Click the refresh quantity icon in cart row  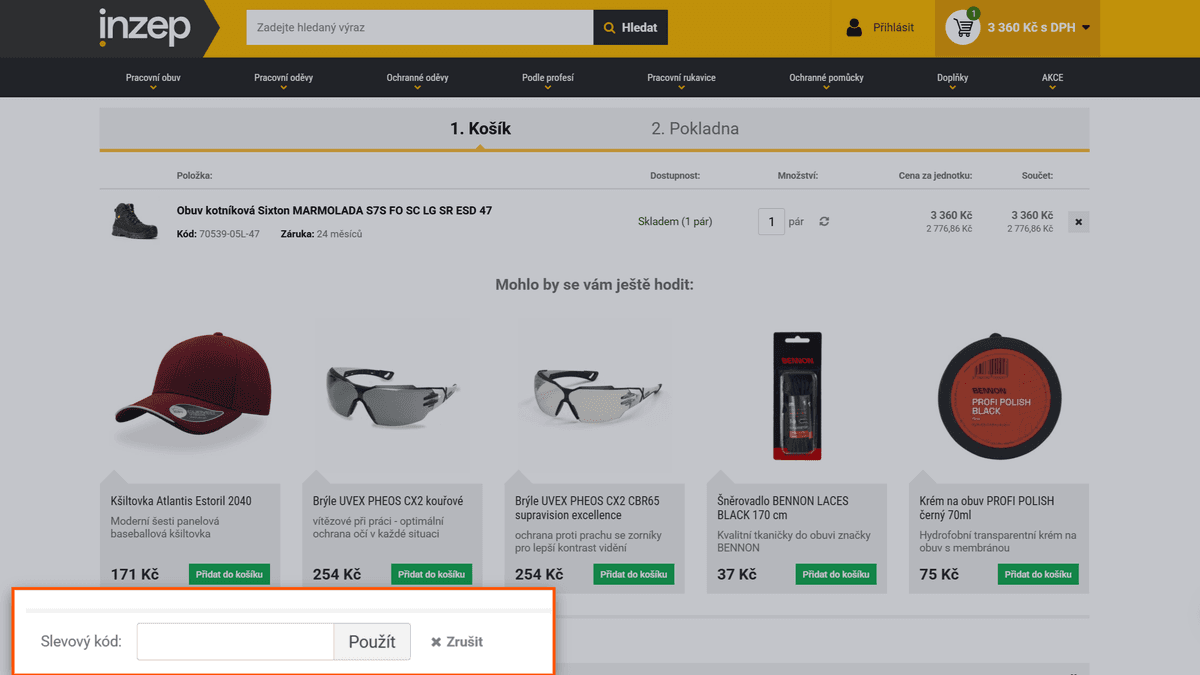824,222
